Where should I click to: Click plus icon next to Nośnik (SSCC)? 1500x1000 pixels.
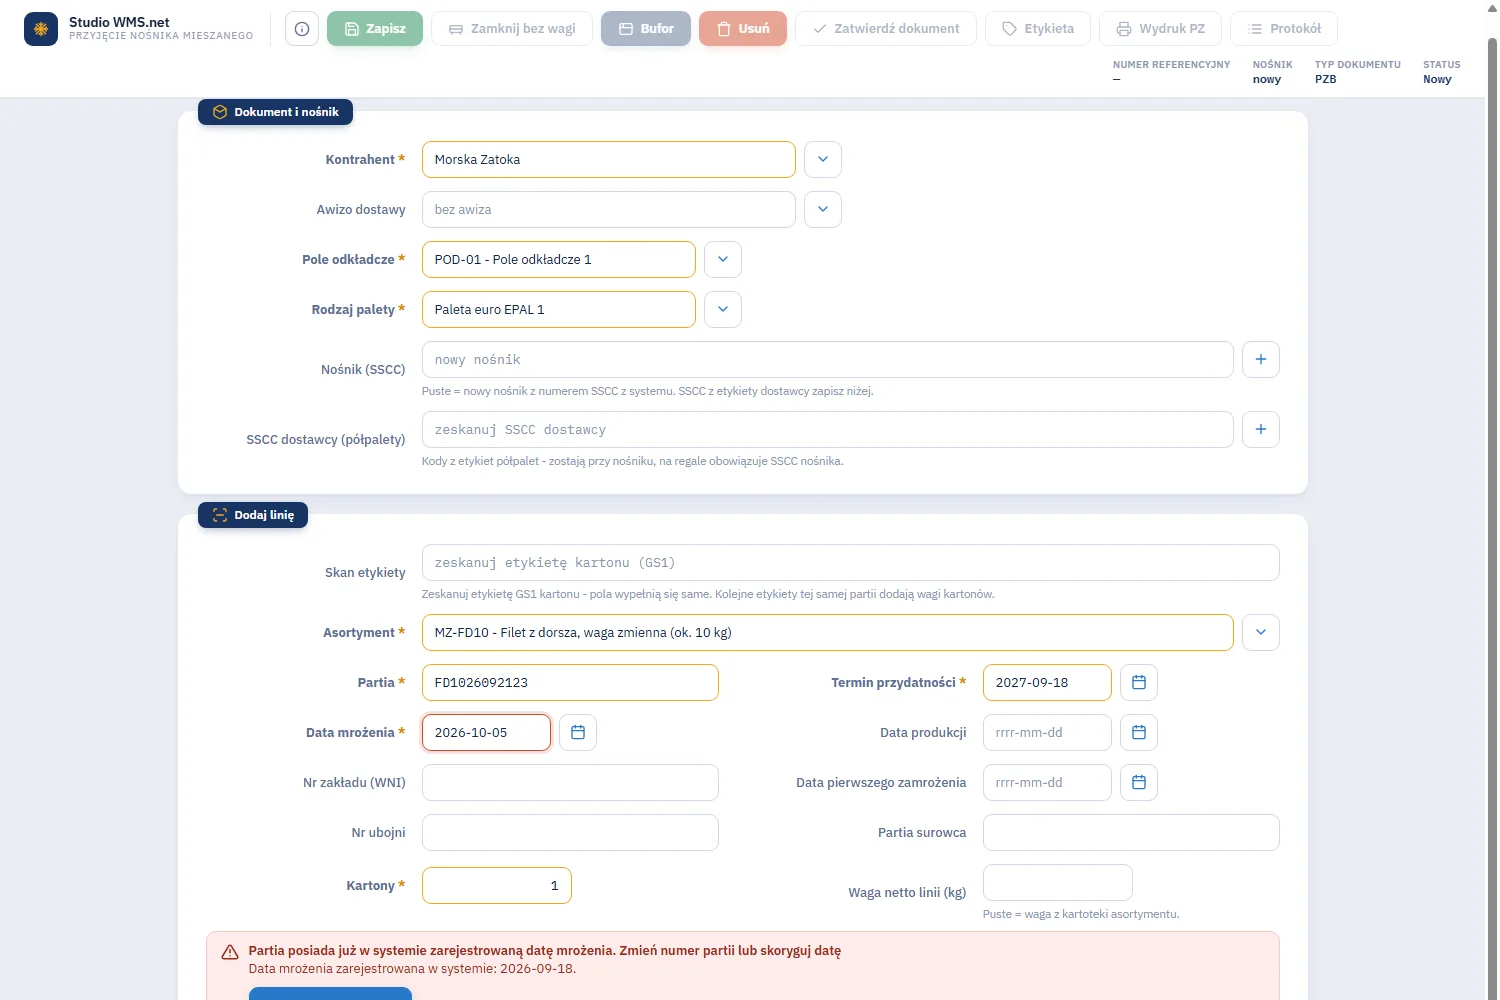coord(1261,359)
